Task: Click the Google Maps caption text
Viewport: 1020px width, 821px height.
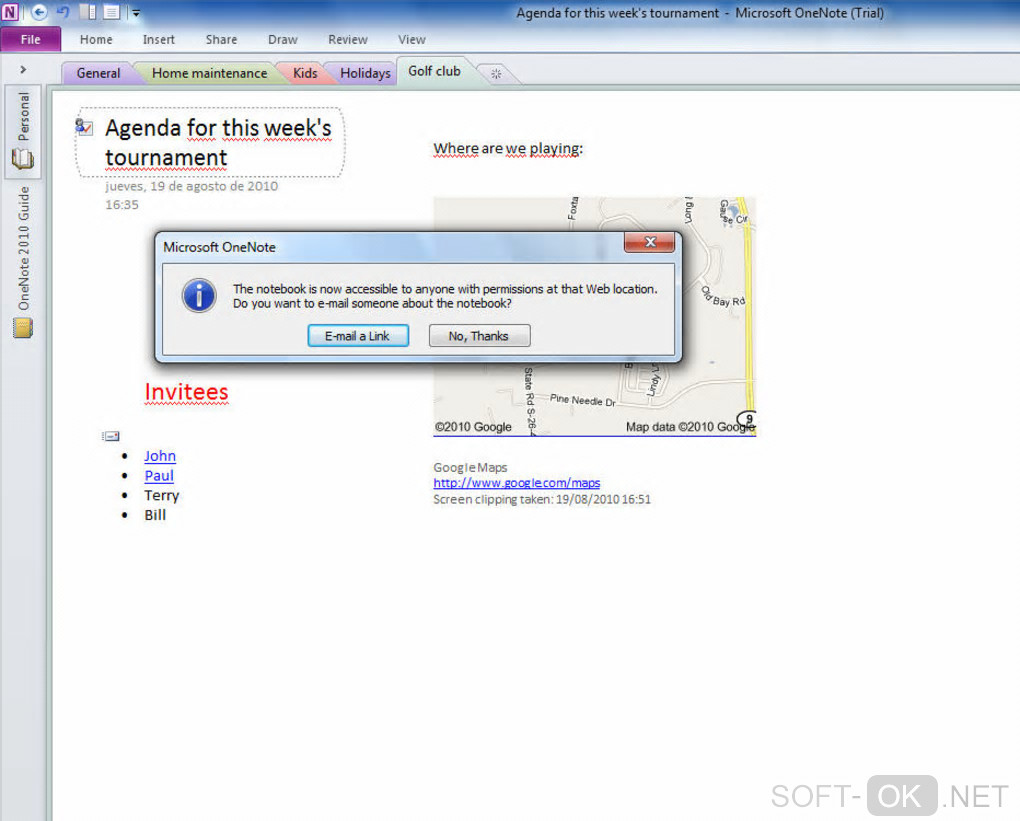Action: pyautogui.click(x=470, y=467)
